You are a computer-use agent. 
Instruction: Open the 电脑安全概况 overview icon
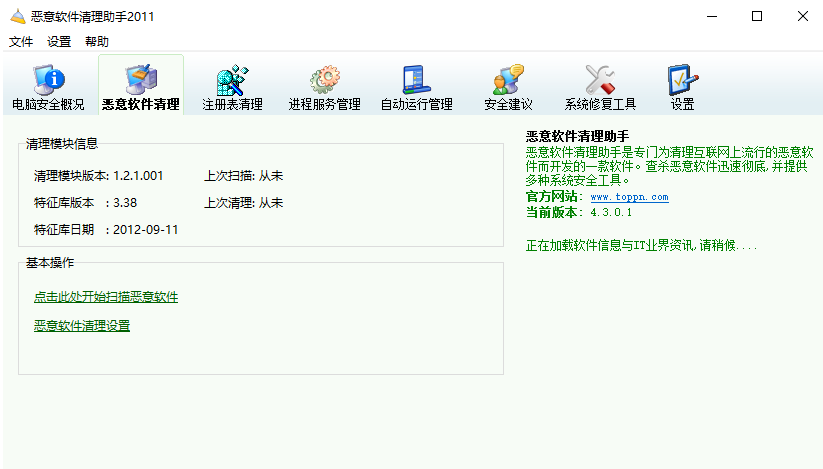48,80
